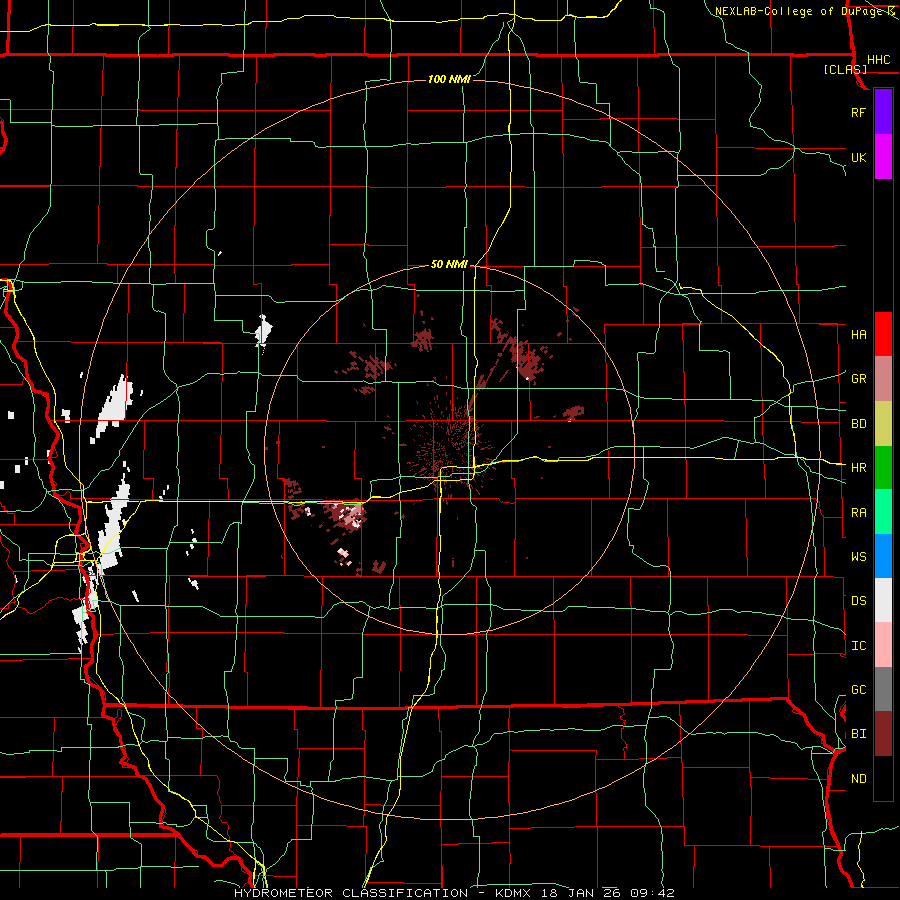Image resolution: width=900 pixels, height=900 pixels.
Task: Select the light green RA rain swatch
Action: [x=883, y=512]
